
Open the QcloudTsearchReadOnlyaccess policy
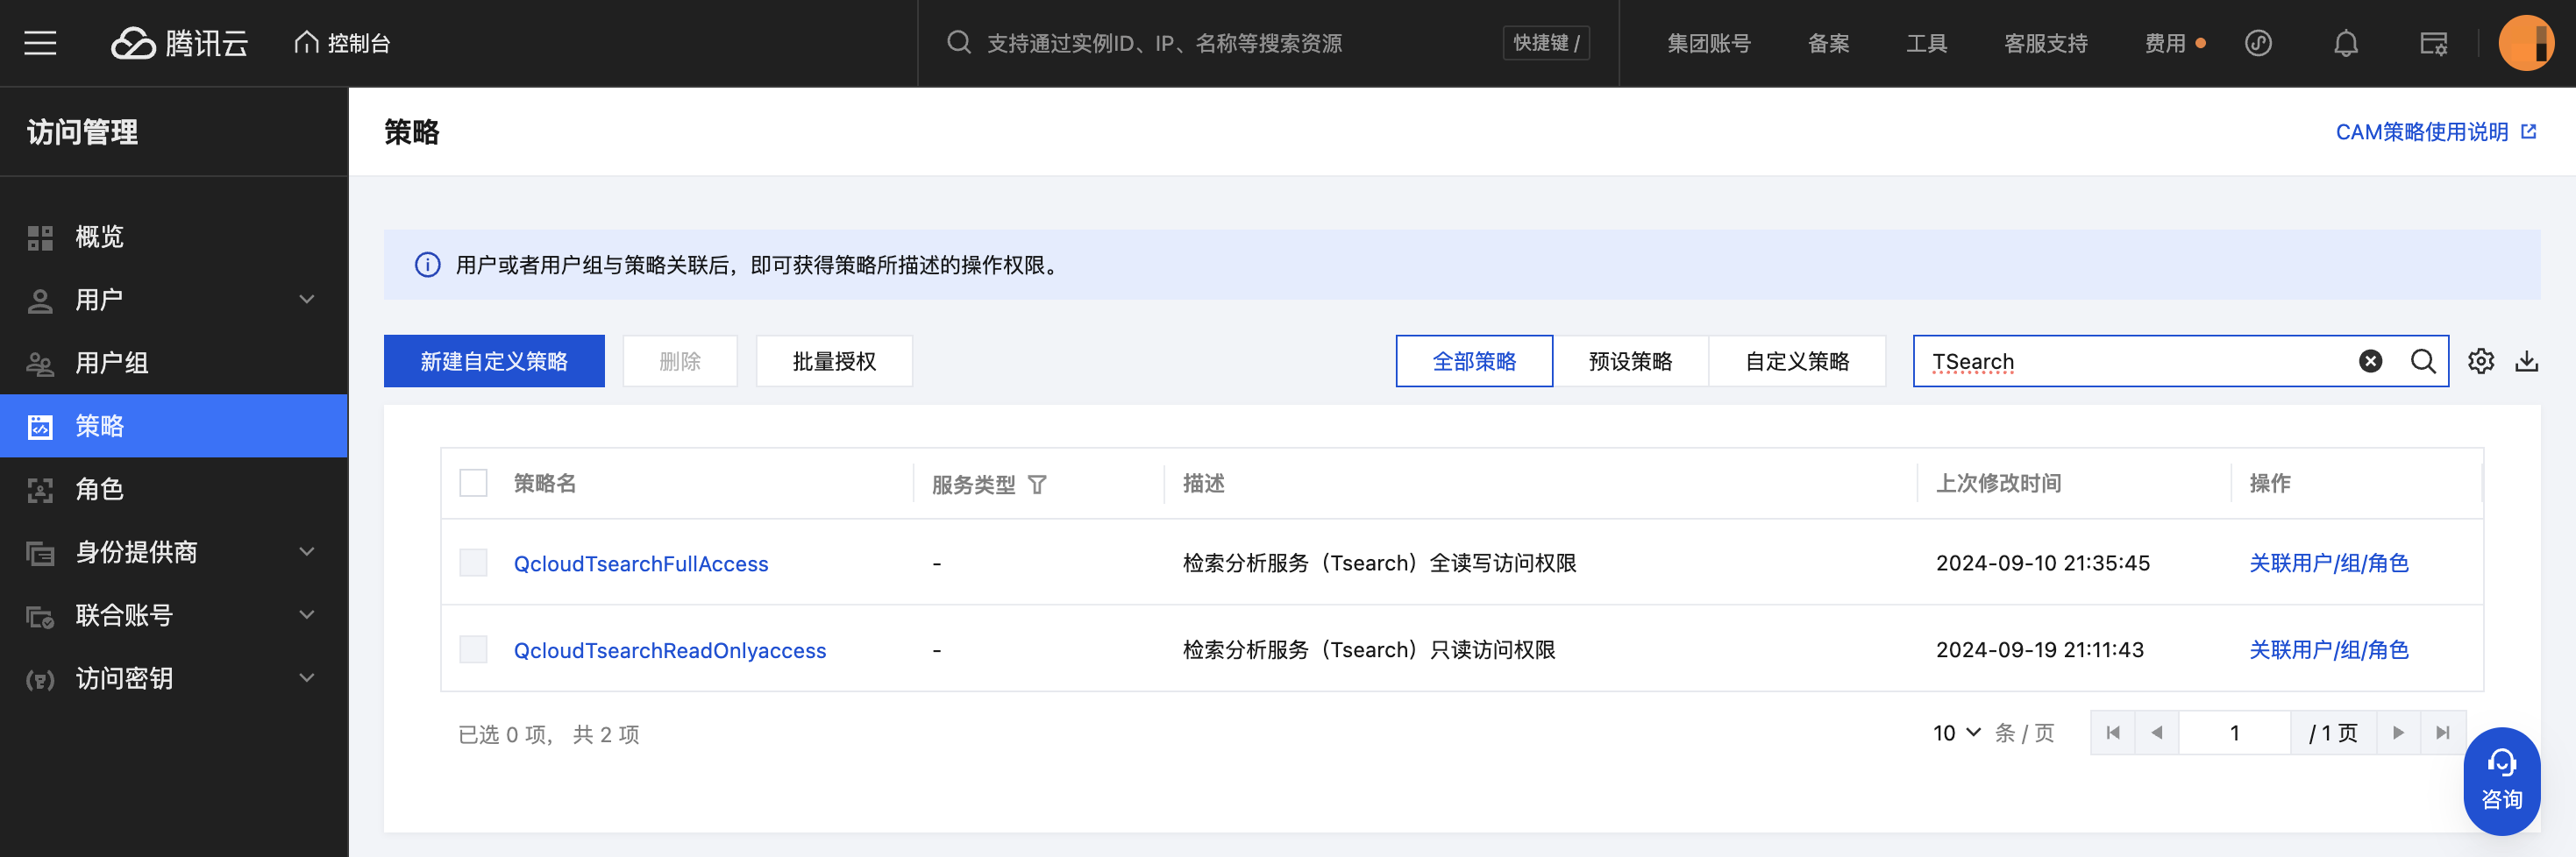point(670,651)
